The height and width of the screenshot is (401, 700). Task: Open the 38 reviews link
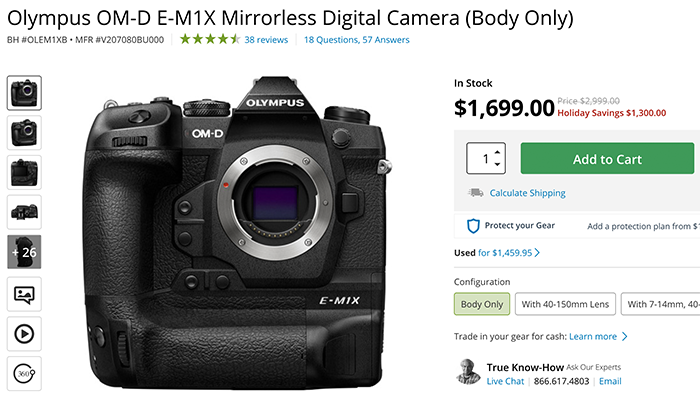coord(266,40)
